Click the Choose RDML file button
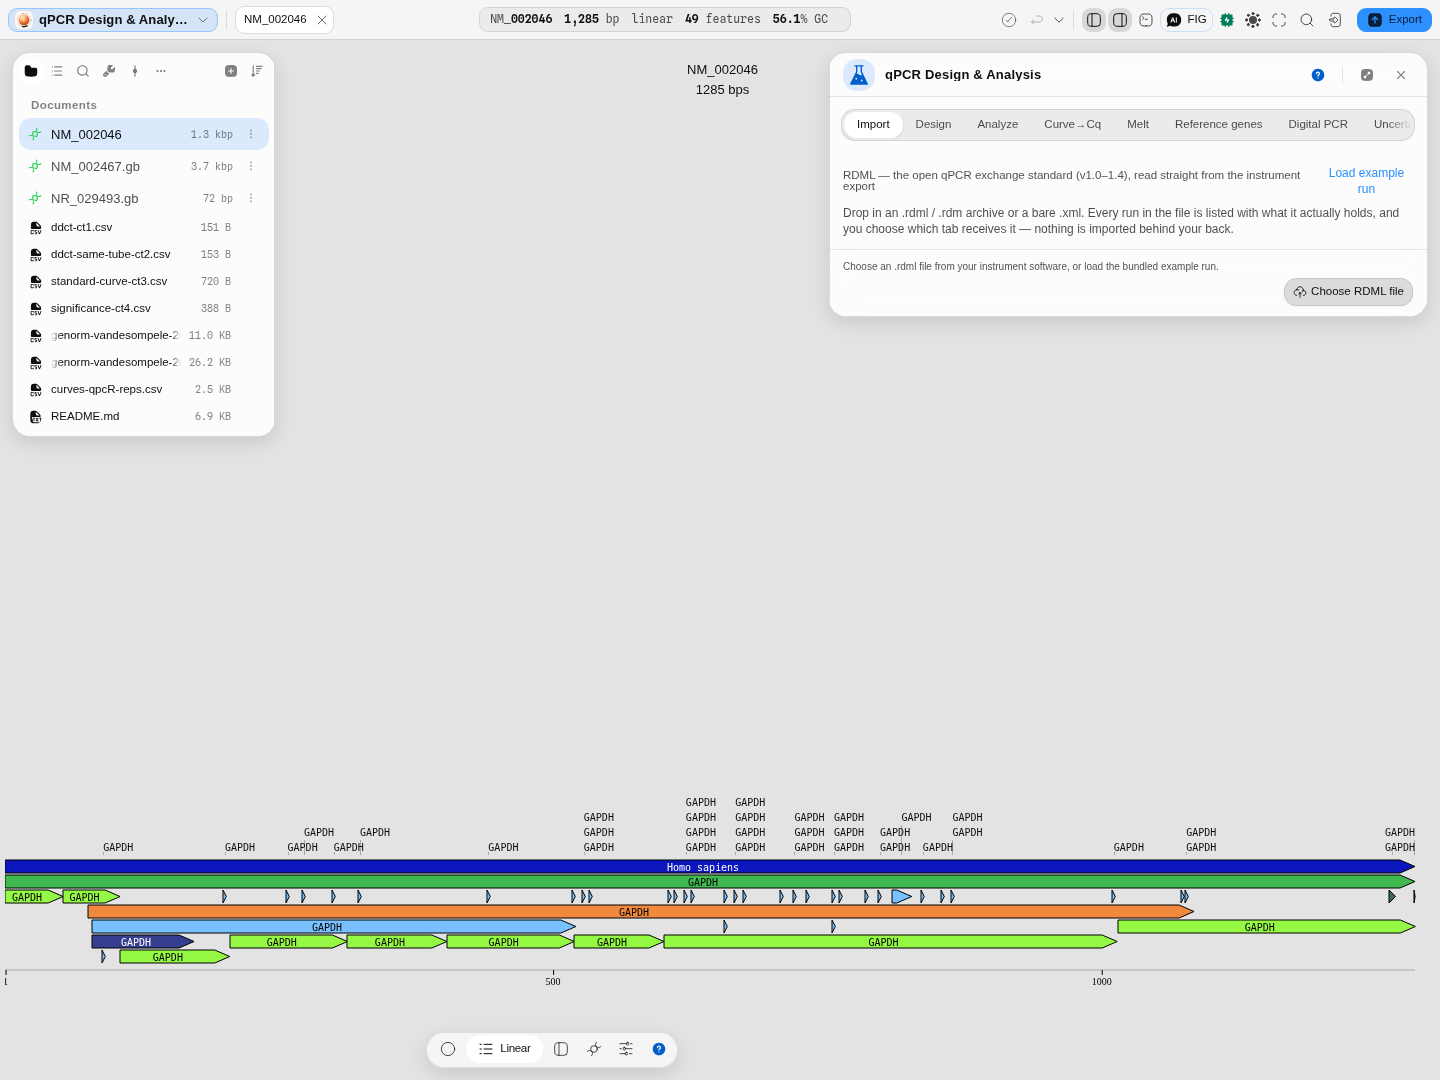Image resolution: width=1440 pixels, height=1080 pixels. [1348, 292]
